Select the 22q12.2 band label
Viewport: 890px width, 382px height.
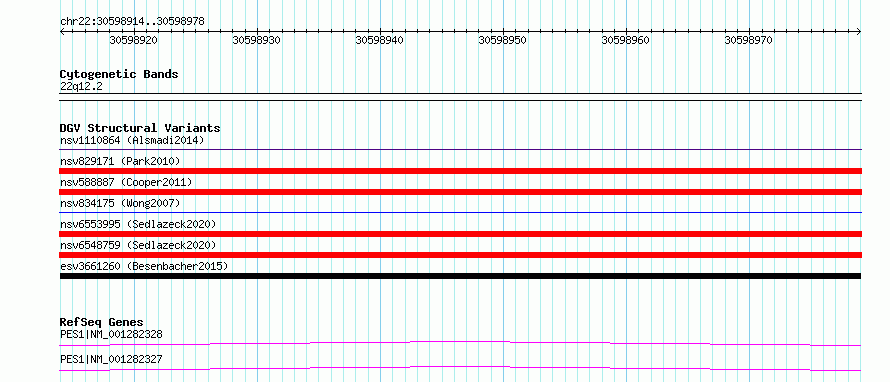(x=81, y=87)
